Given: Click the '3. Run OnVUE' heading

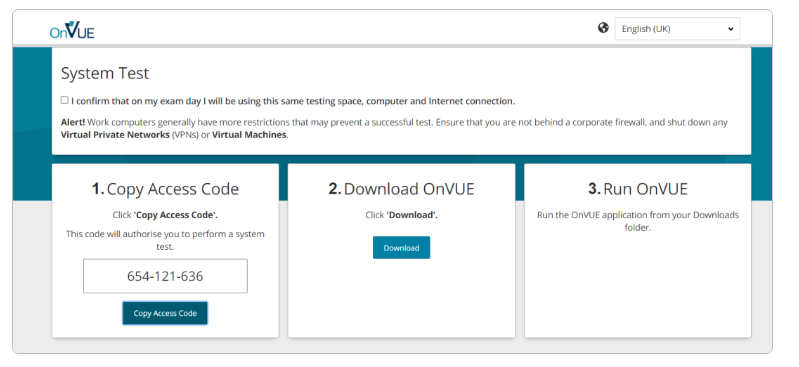Looking at the screenshot, I should [637, 189].
